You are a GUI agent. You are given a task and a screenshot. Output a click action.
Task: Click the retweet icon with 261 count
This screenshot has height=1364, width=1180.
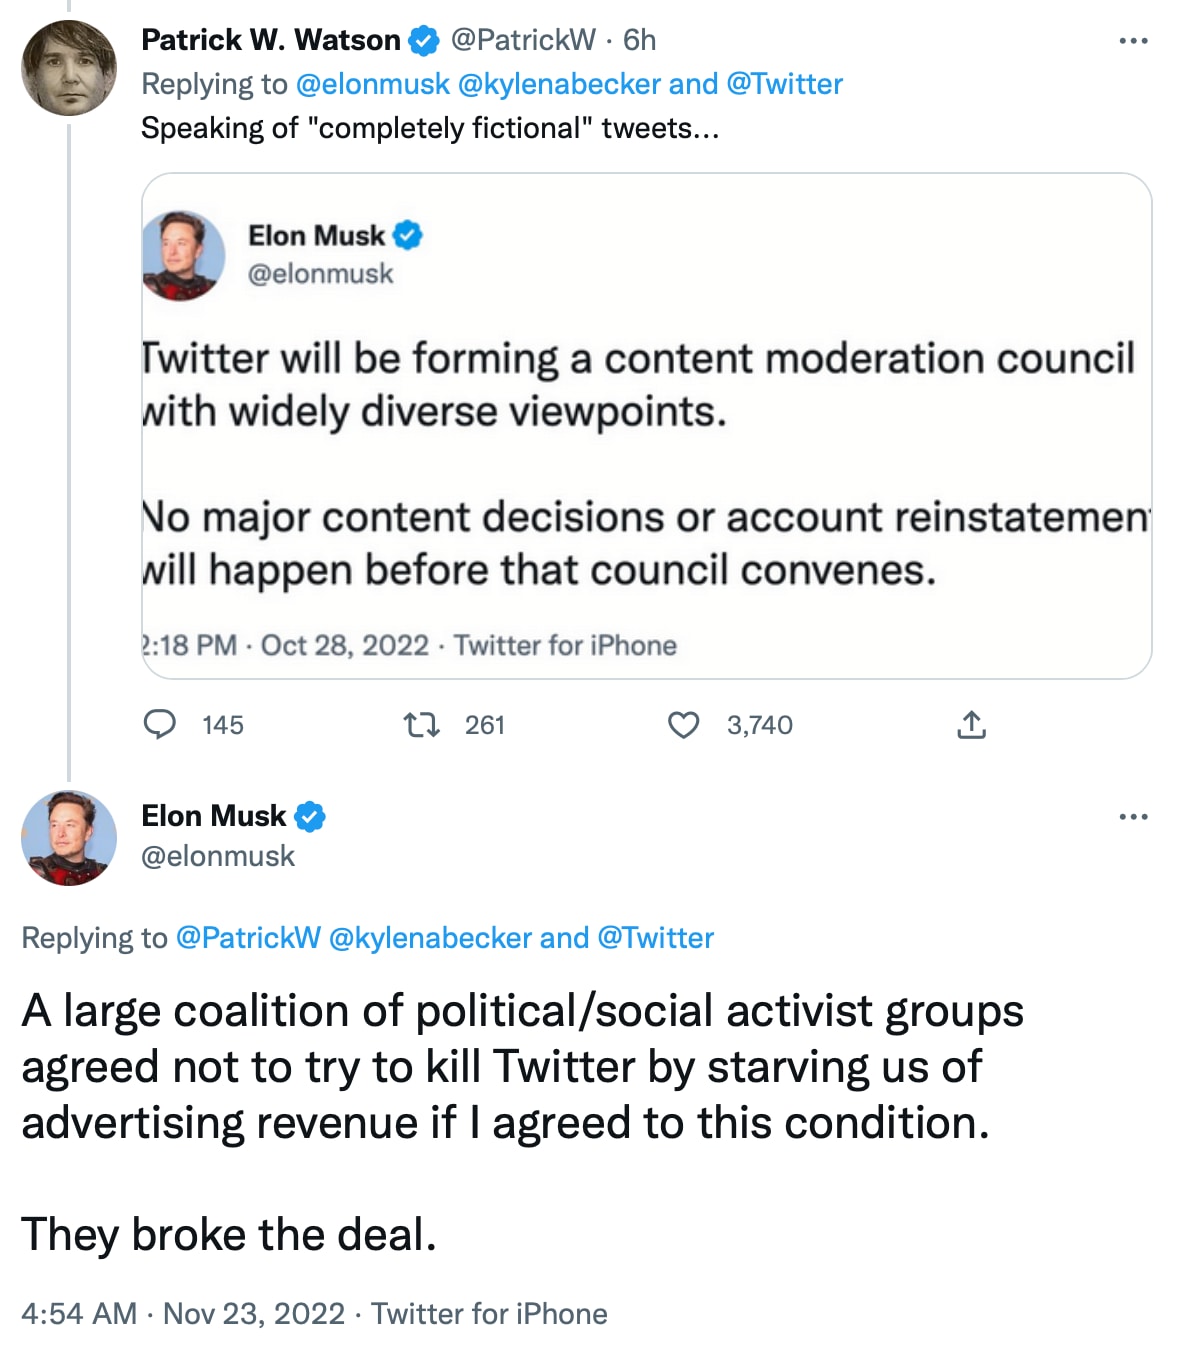click(421, 724)
